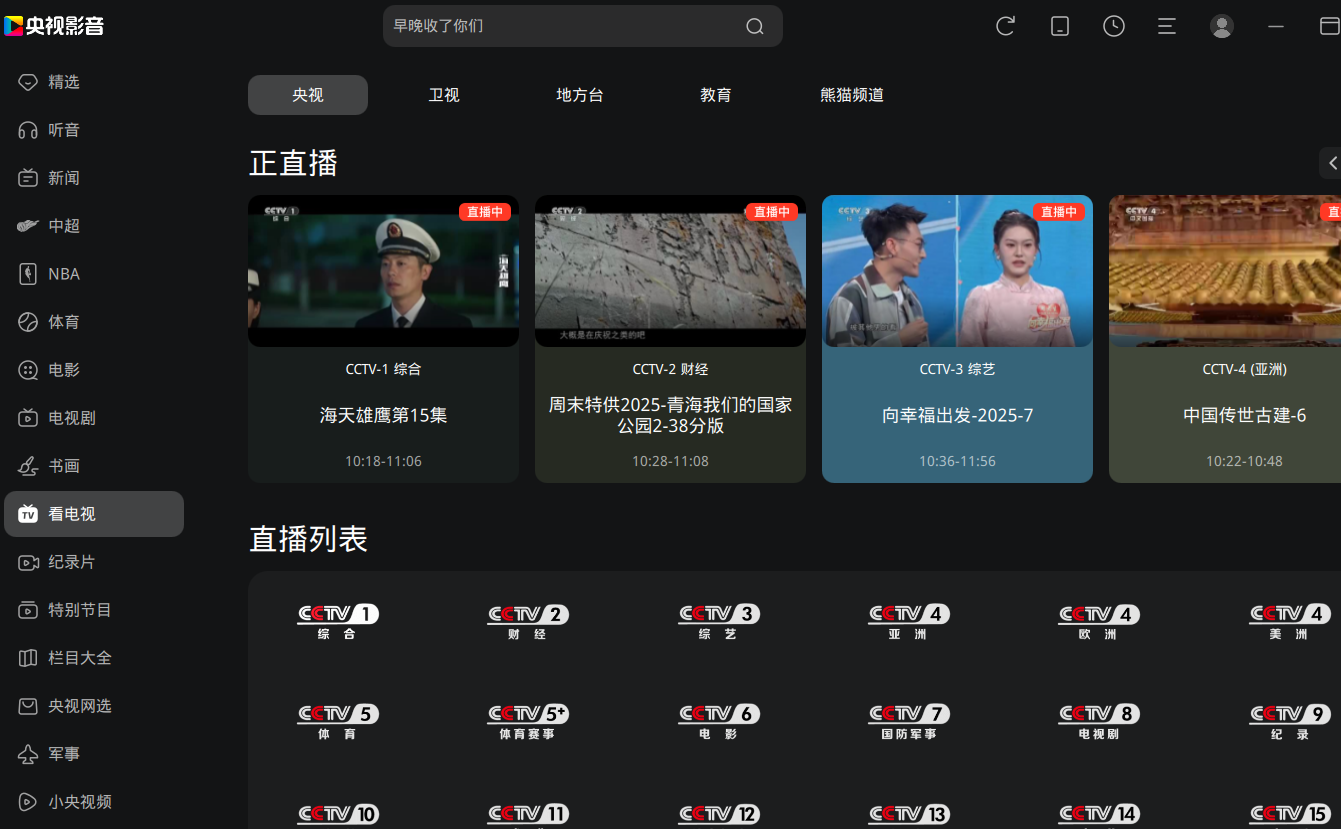Collapse live carousel with arrow button
The height and width of the screenshot is (829, 1341).
[1331, 163]
